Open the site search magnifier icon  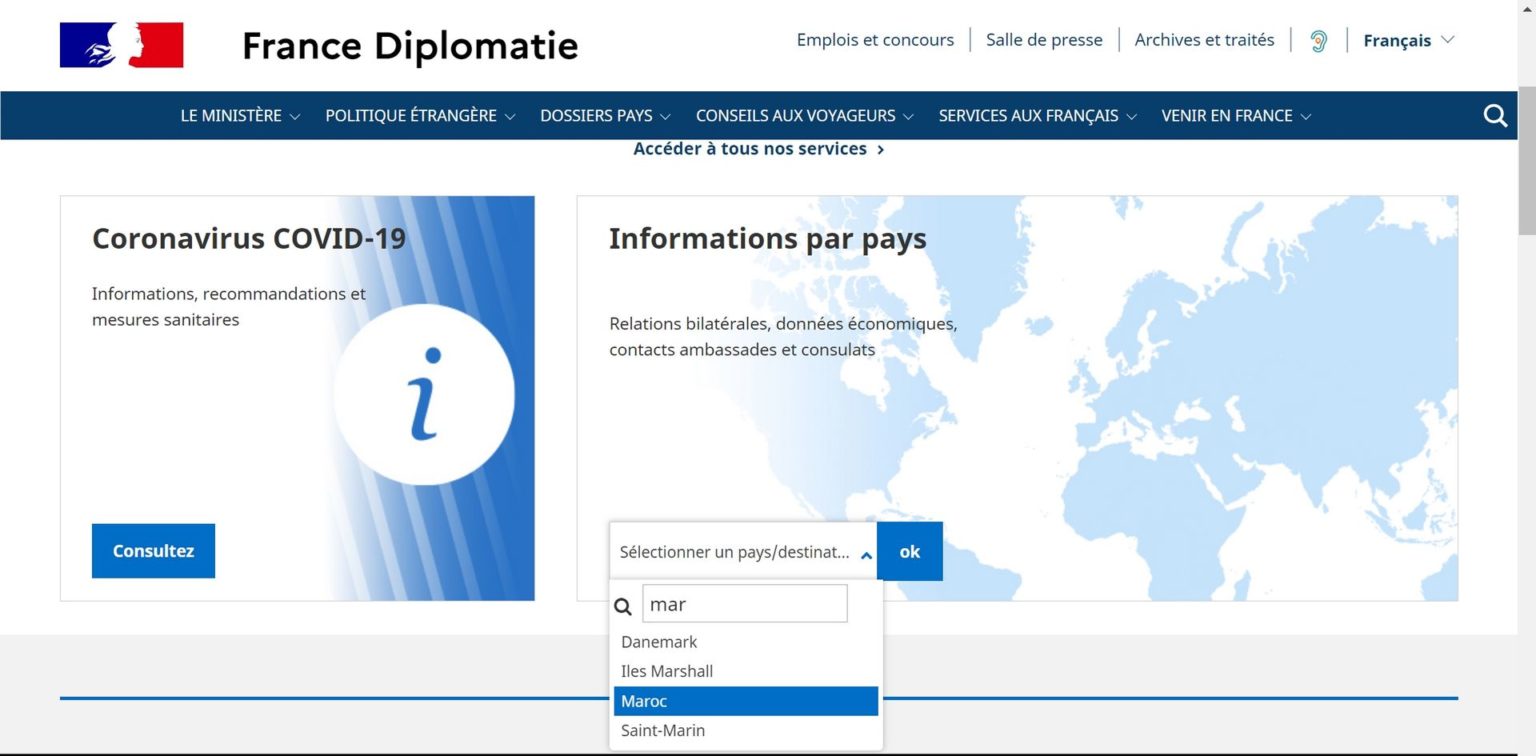point(1495,116)
